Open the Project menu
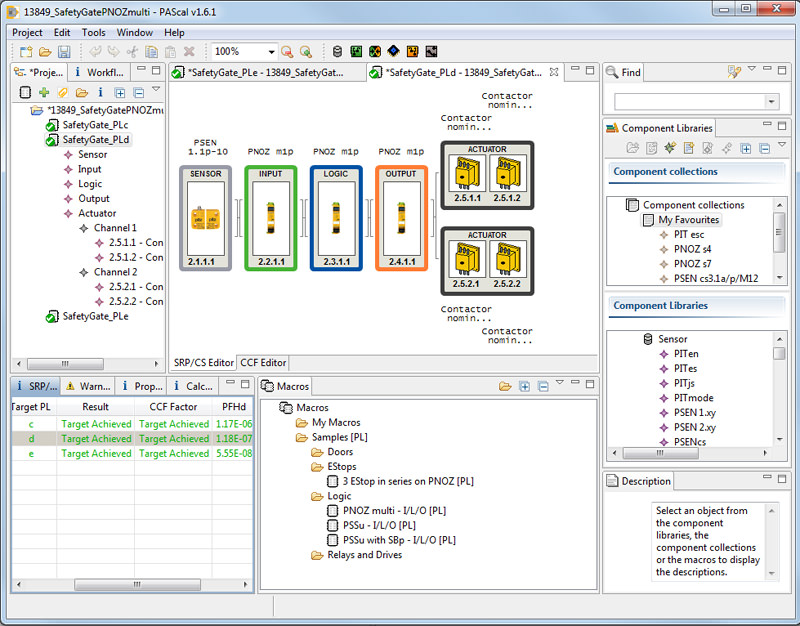This screenshot has width=800, height=626. 27,32
